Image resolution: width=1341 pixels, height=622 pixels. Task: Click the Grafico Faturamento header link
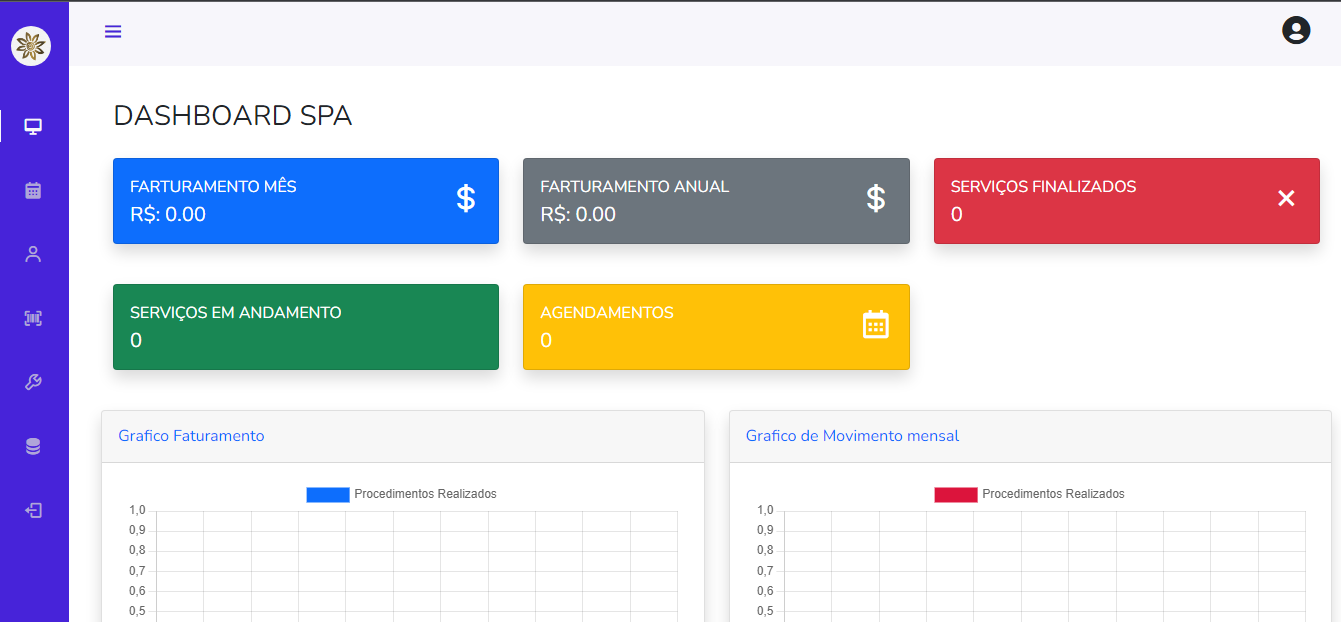pyautogui.click(x=191, y=436)
